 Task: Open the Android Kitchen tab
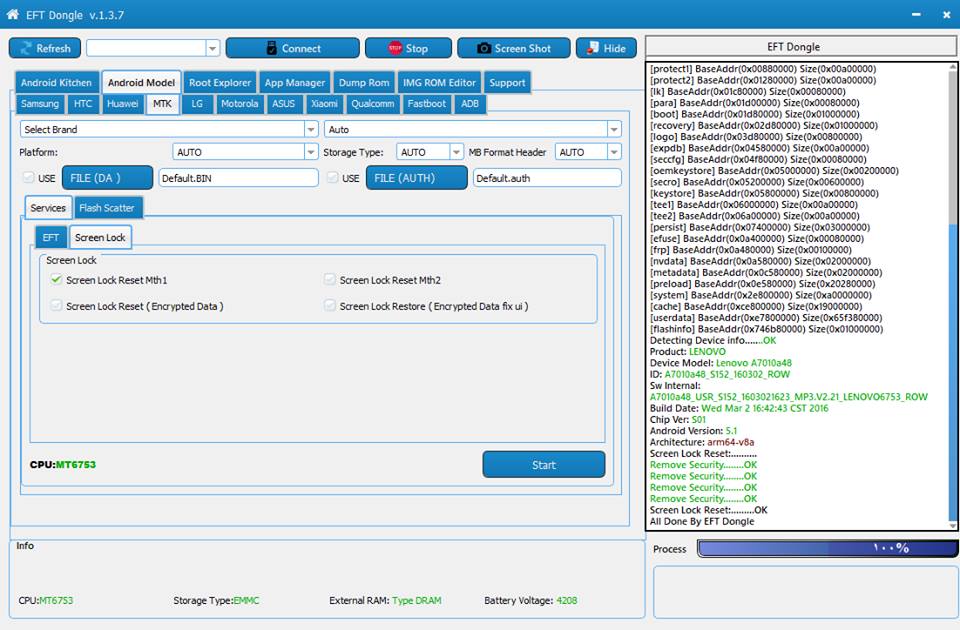coord(56,83)
